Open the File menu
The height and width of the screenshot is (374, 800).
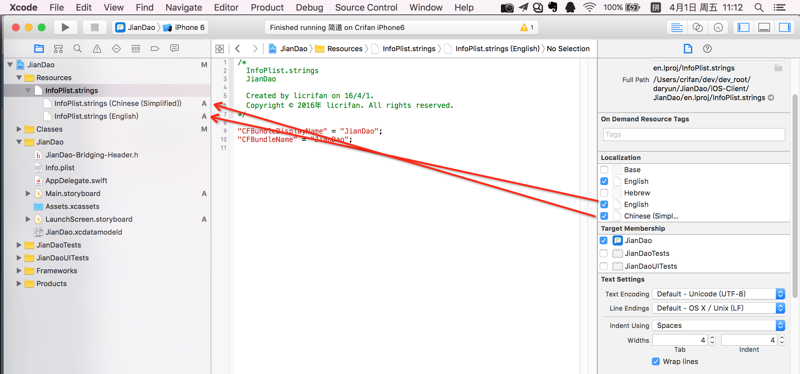point(57,8)
